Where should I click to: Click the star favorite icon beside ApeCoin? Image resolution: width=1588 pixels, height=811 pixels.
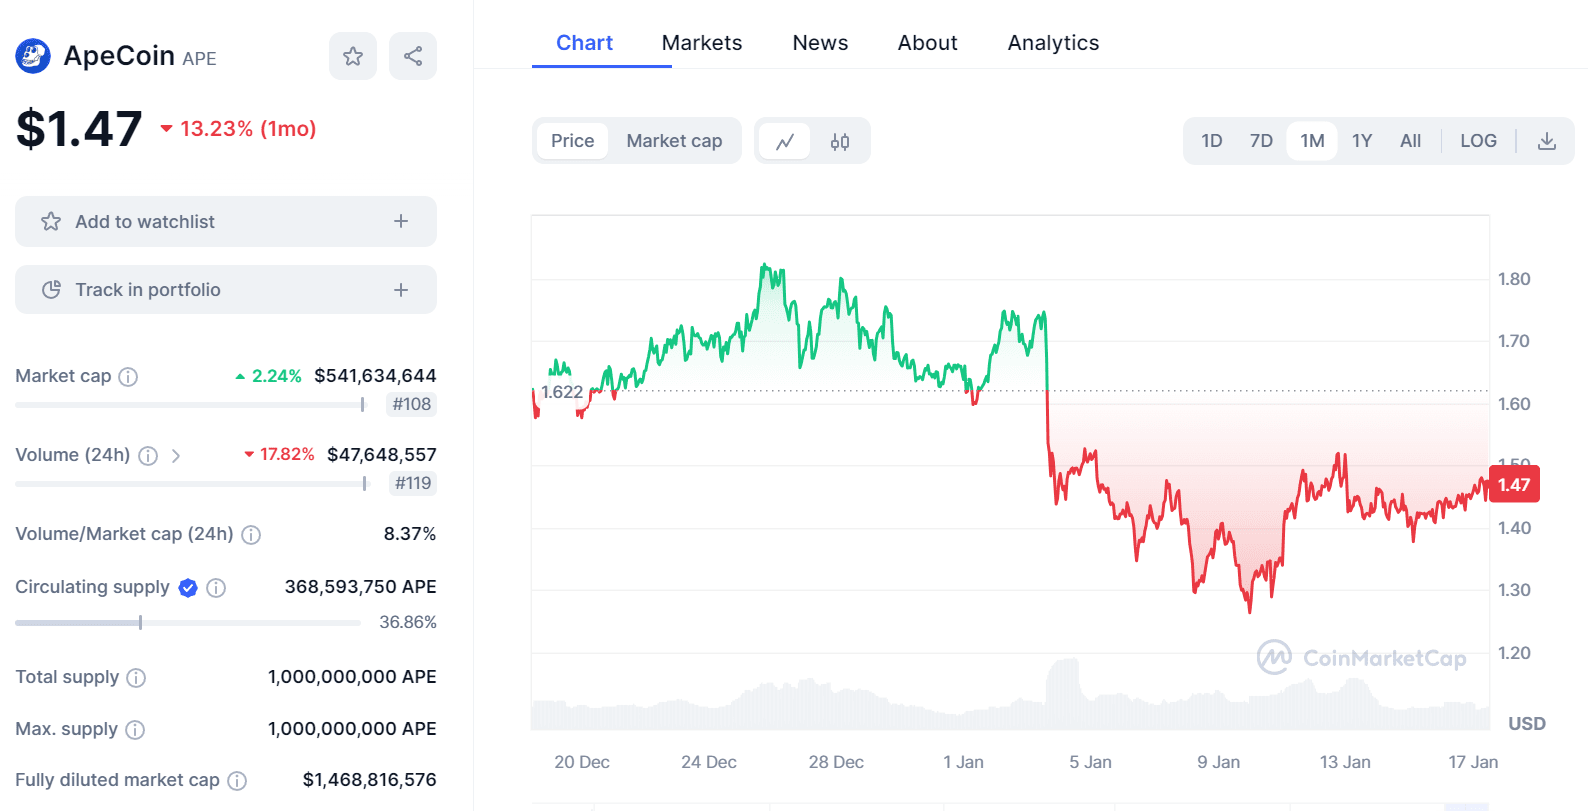353,56
